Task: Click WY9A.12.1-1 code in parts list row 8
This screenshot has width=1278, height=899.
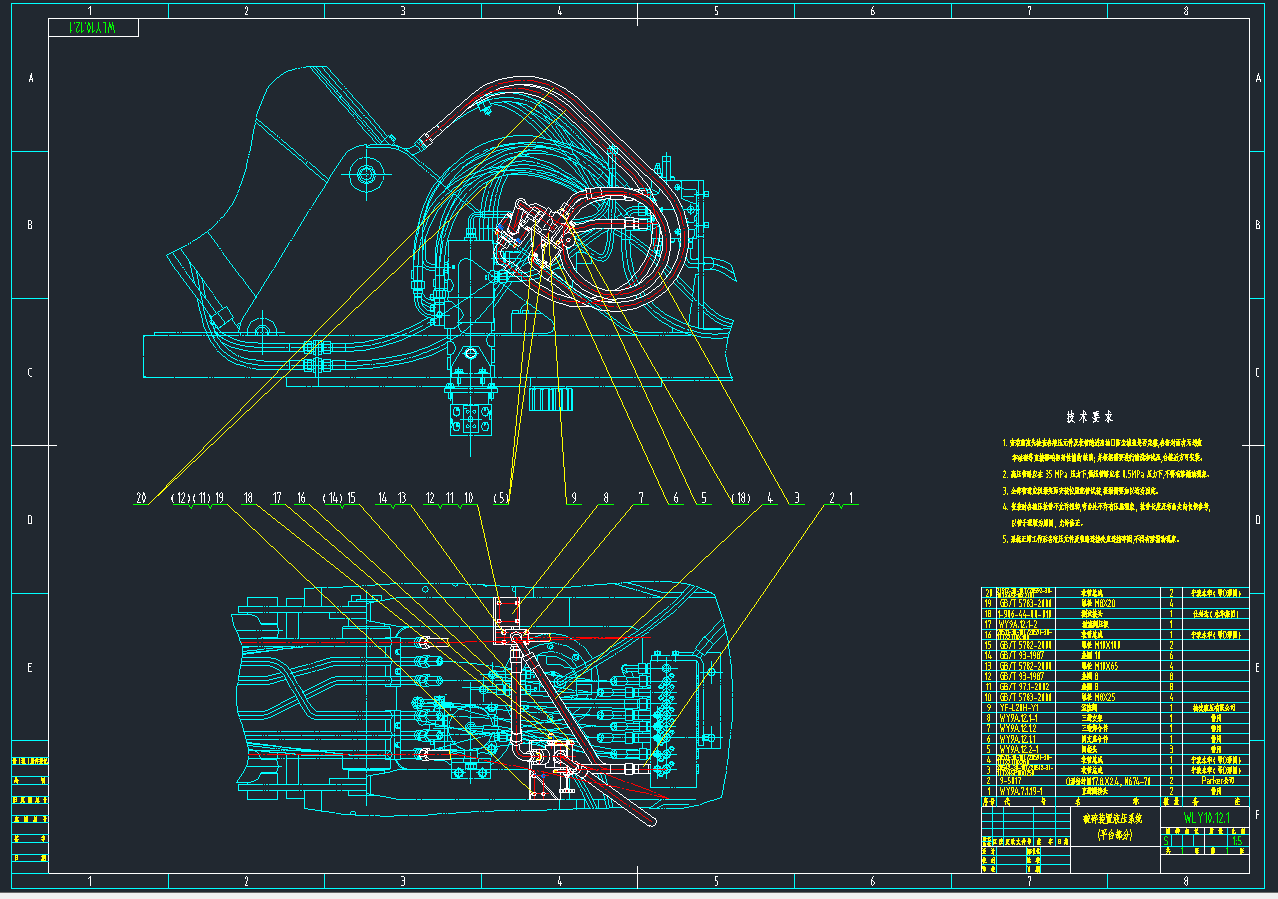Action: coord(1020,718)
